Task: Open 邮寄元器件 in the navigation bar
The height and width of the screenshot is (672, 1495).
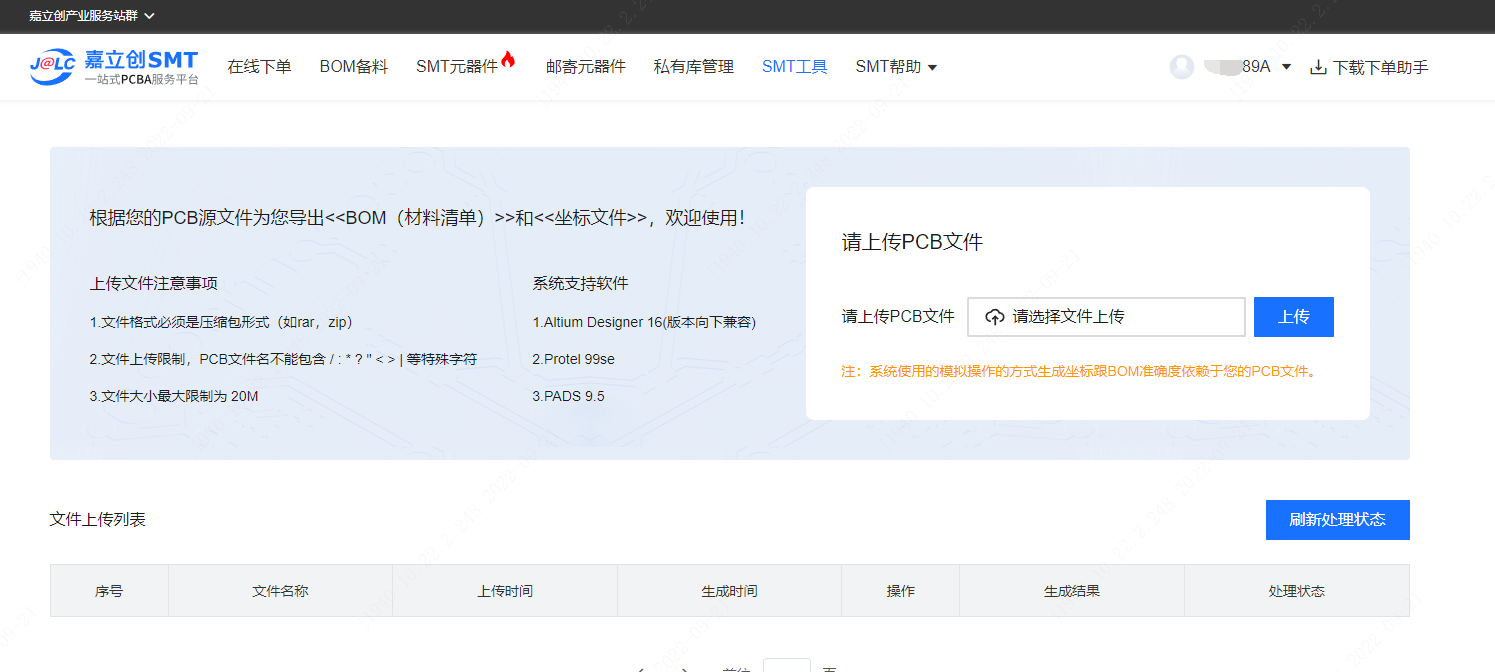Action: point(585,67)
